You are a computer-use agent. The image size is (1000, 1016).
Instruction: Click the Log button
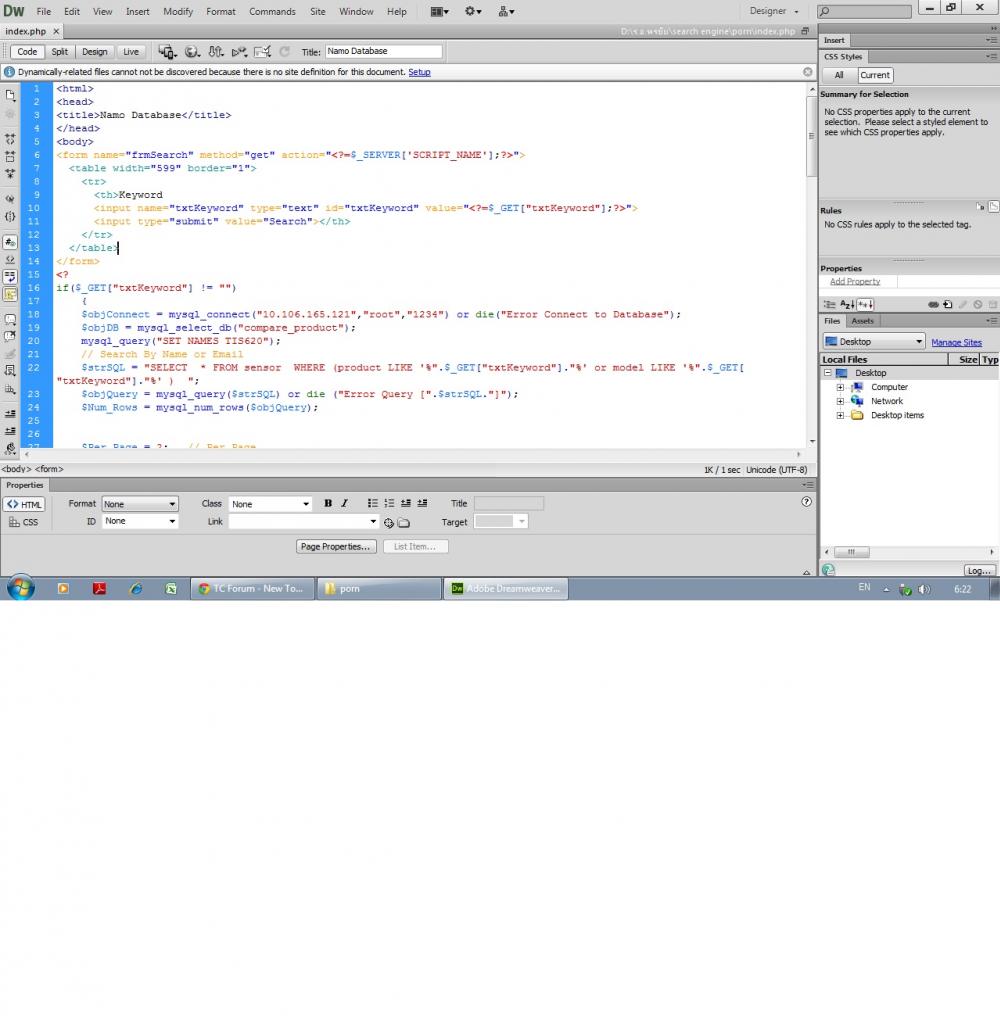tap(979, 570)
